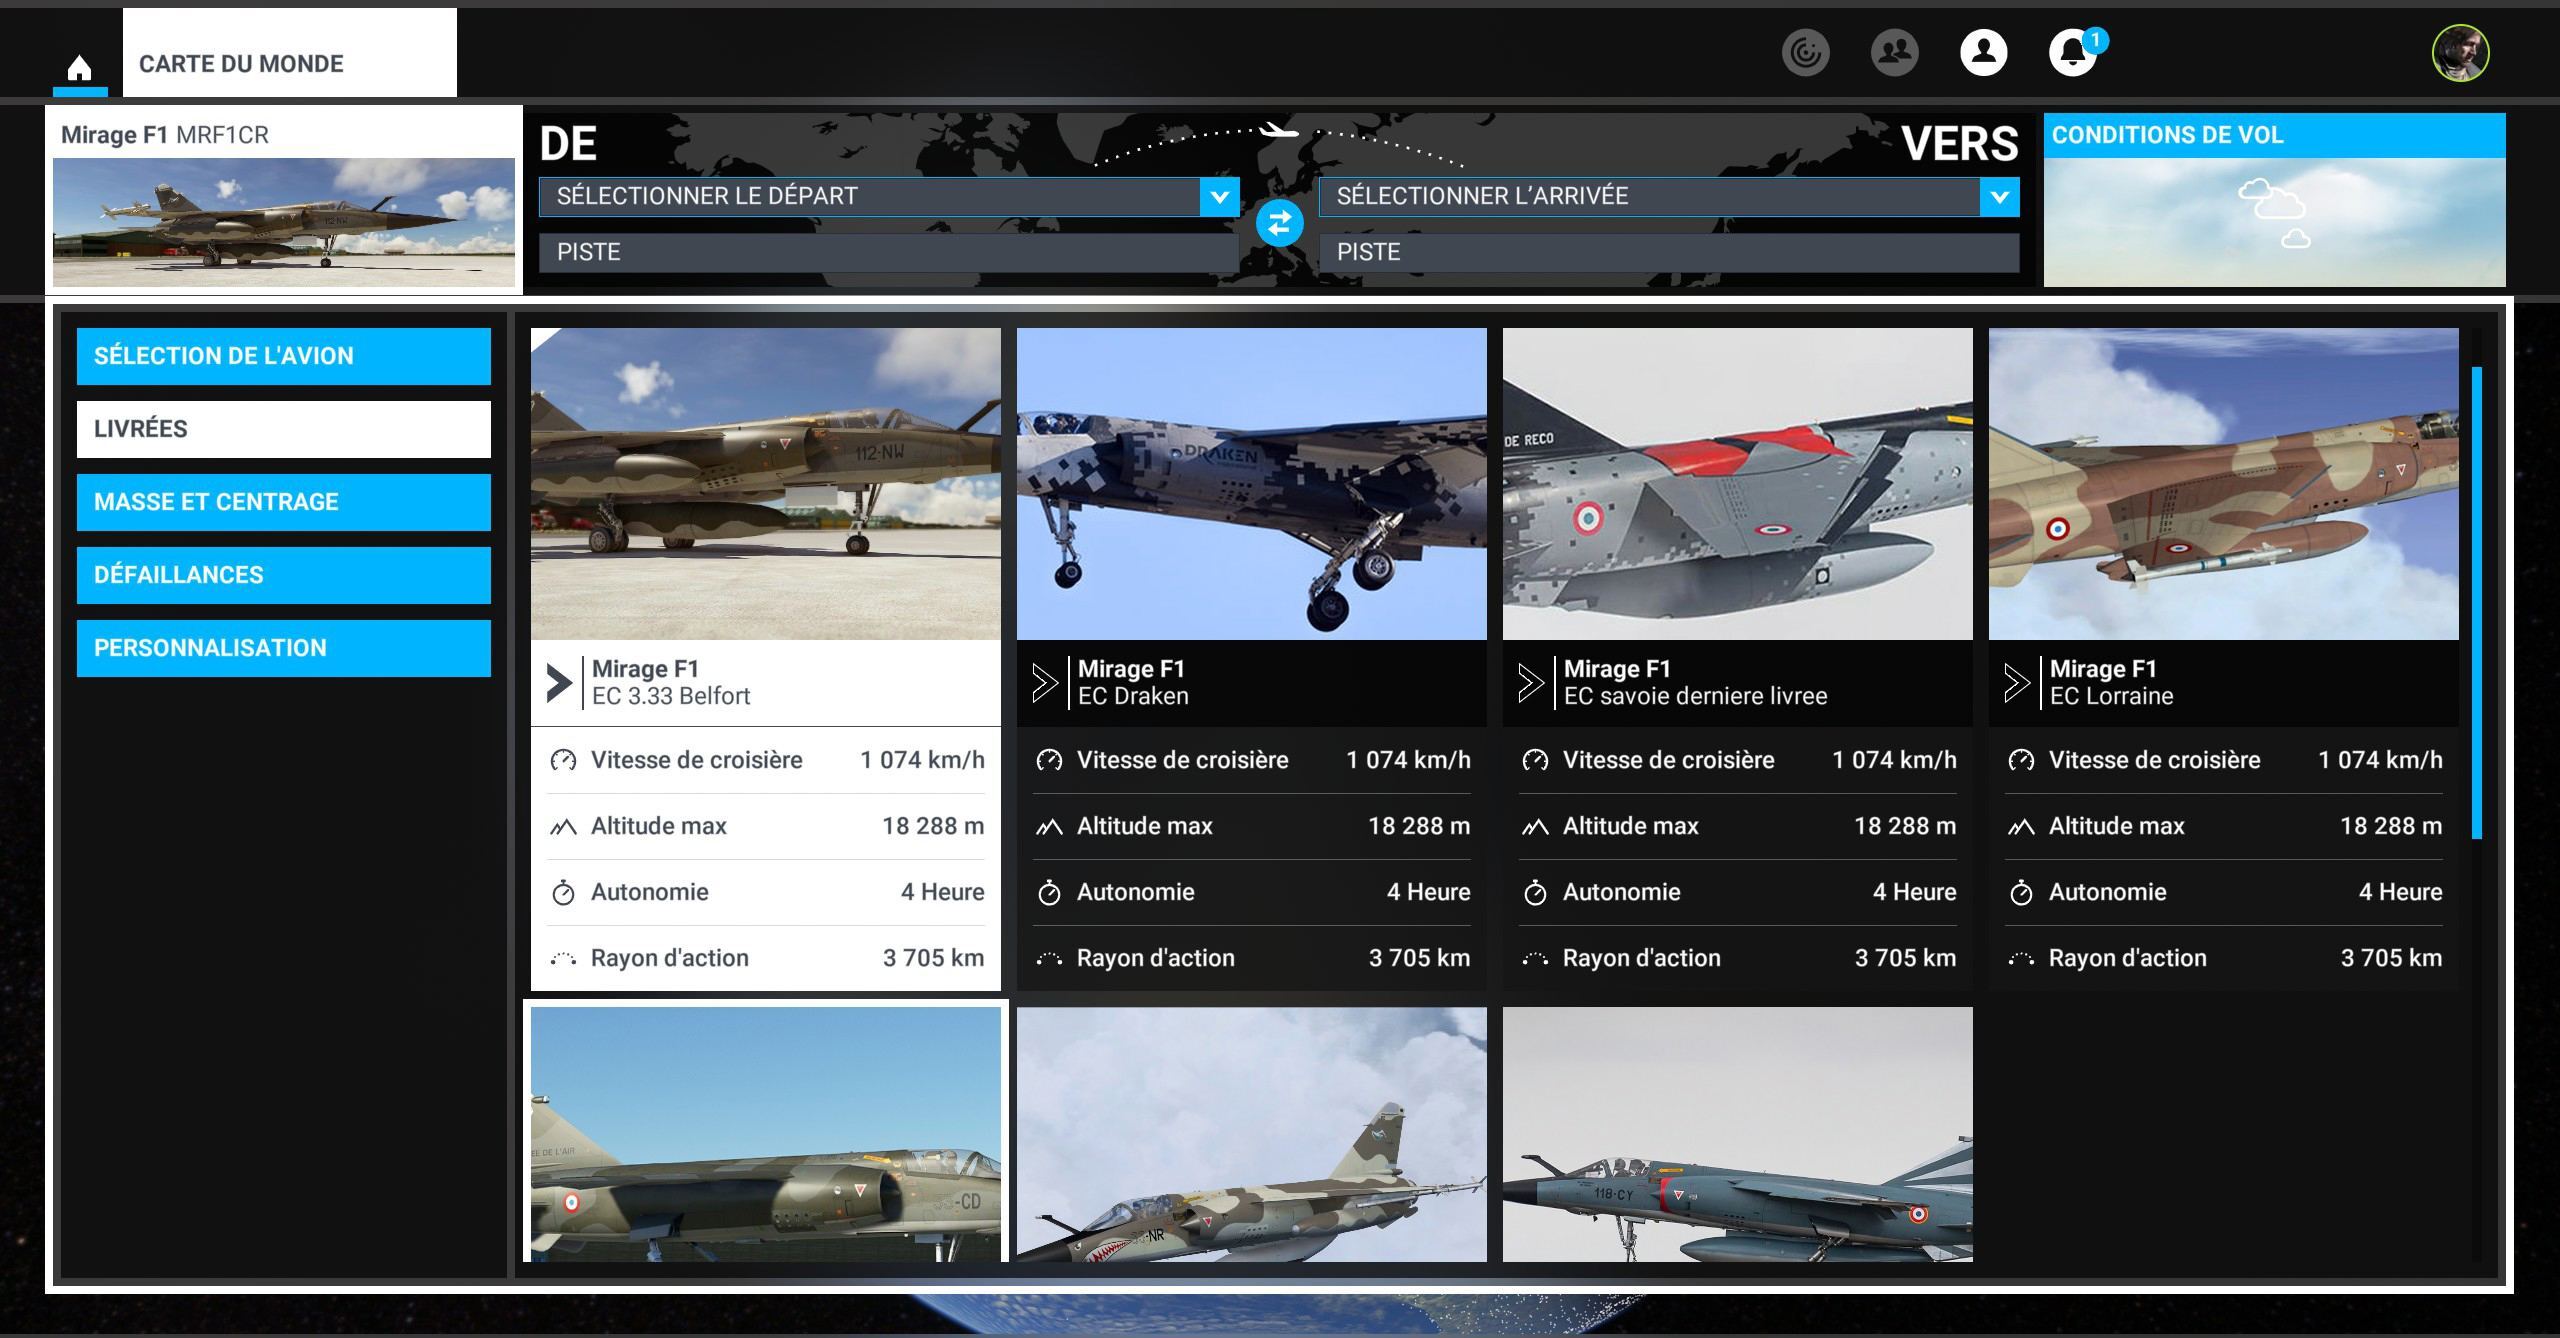Select the EC 3.33 Belfort arrow icon
Screen dimensions: 2560x1338
click(x=559, y=683)
